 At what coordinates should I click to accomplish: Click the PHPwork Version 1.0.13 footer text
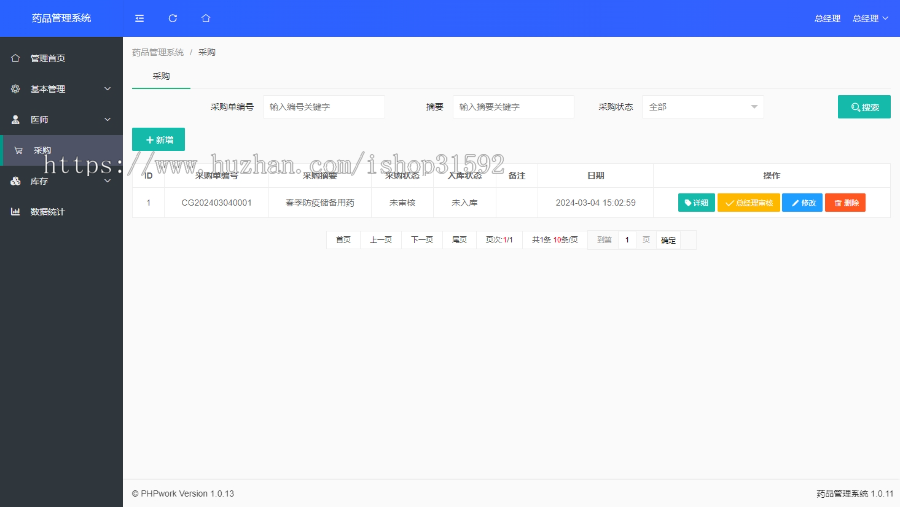(183, 494)
